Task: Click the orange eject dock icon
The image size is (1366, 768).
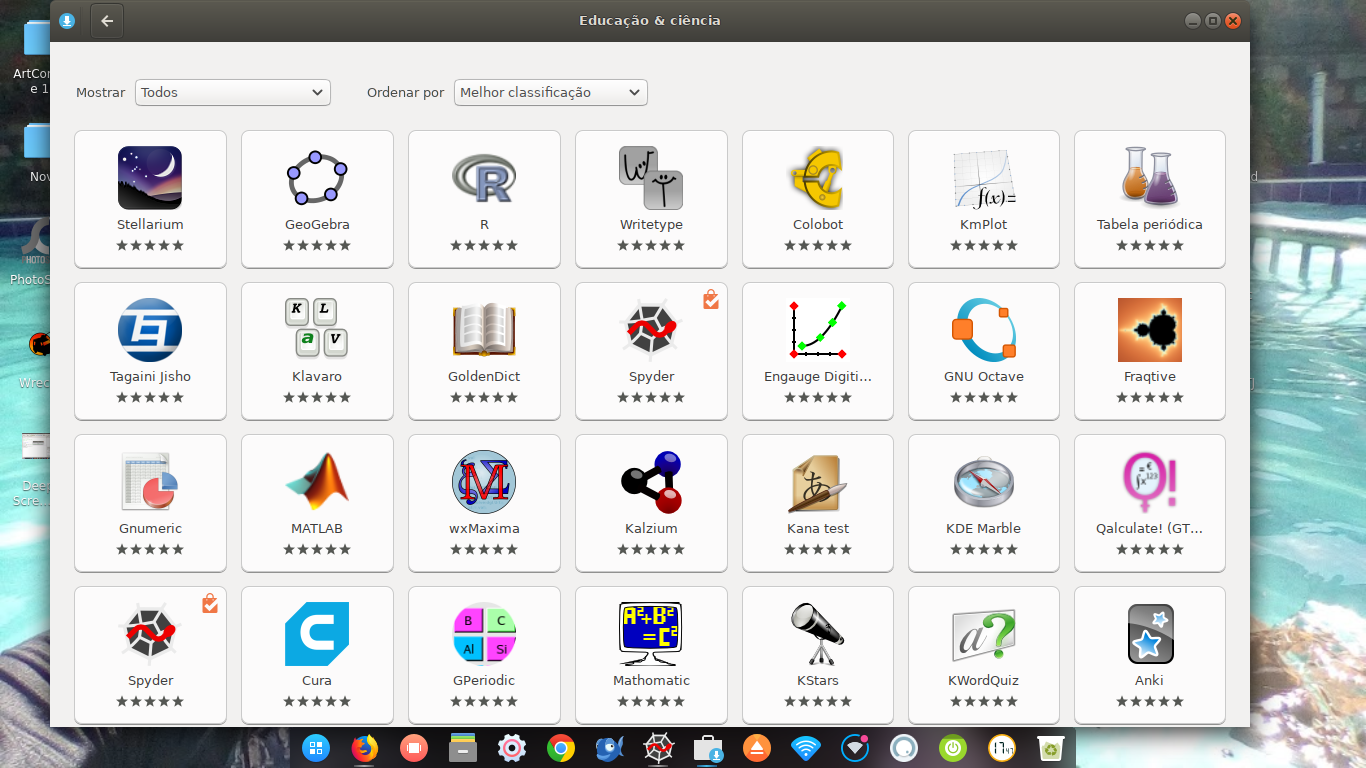Action: pyautogui.click(x=756, y=748)
